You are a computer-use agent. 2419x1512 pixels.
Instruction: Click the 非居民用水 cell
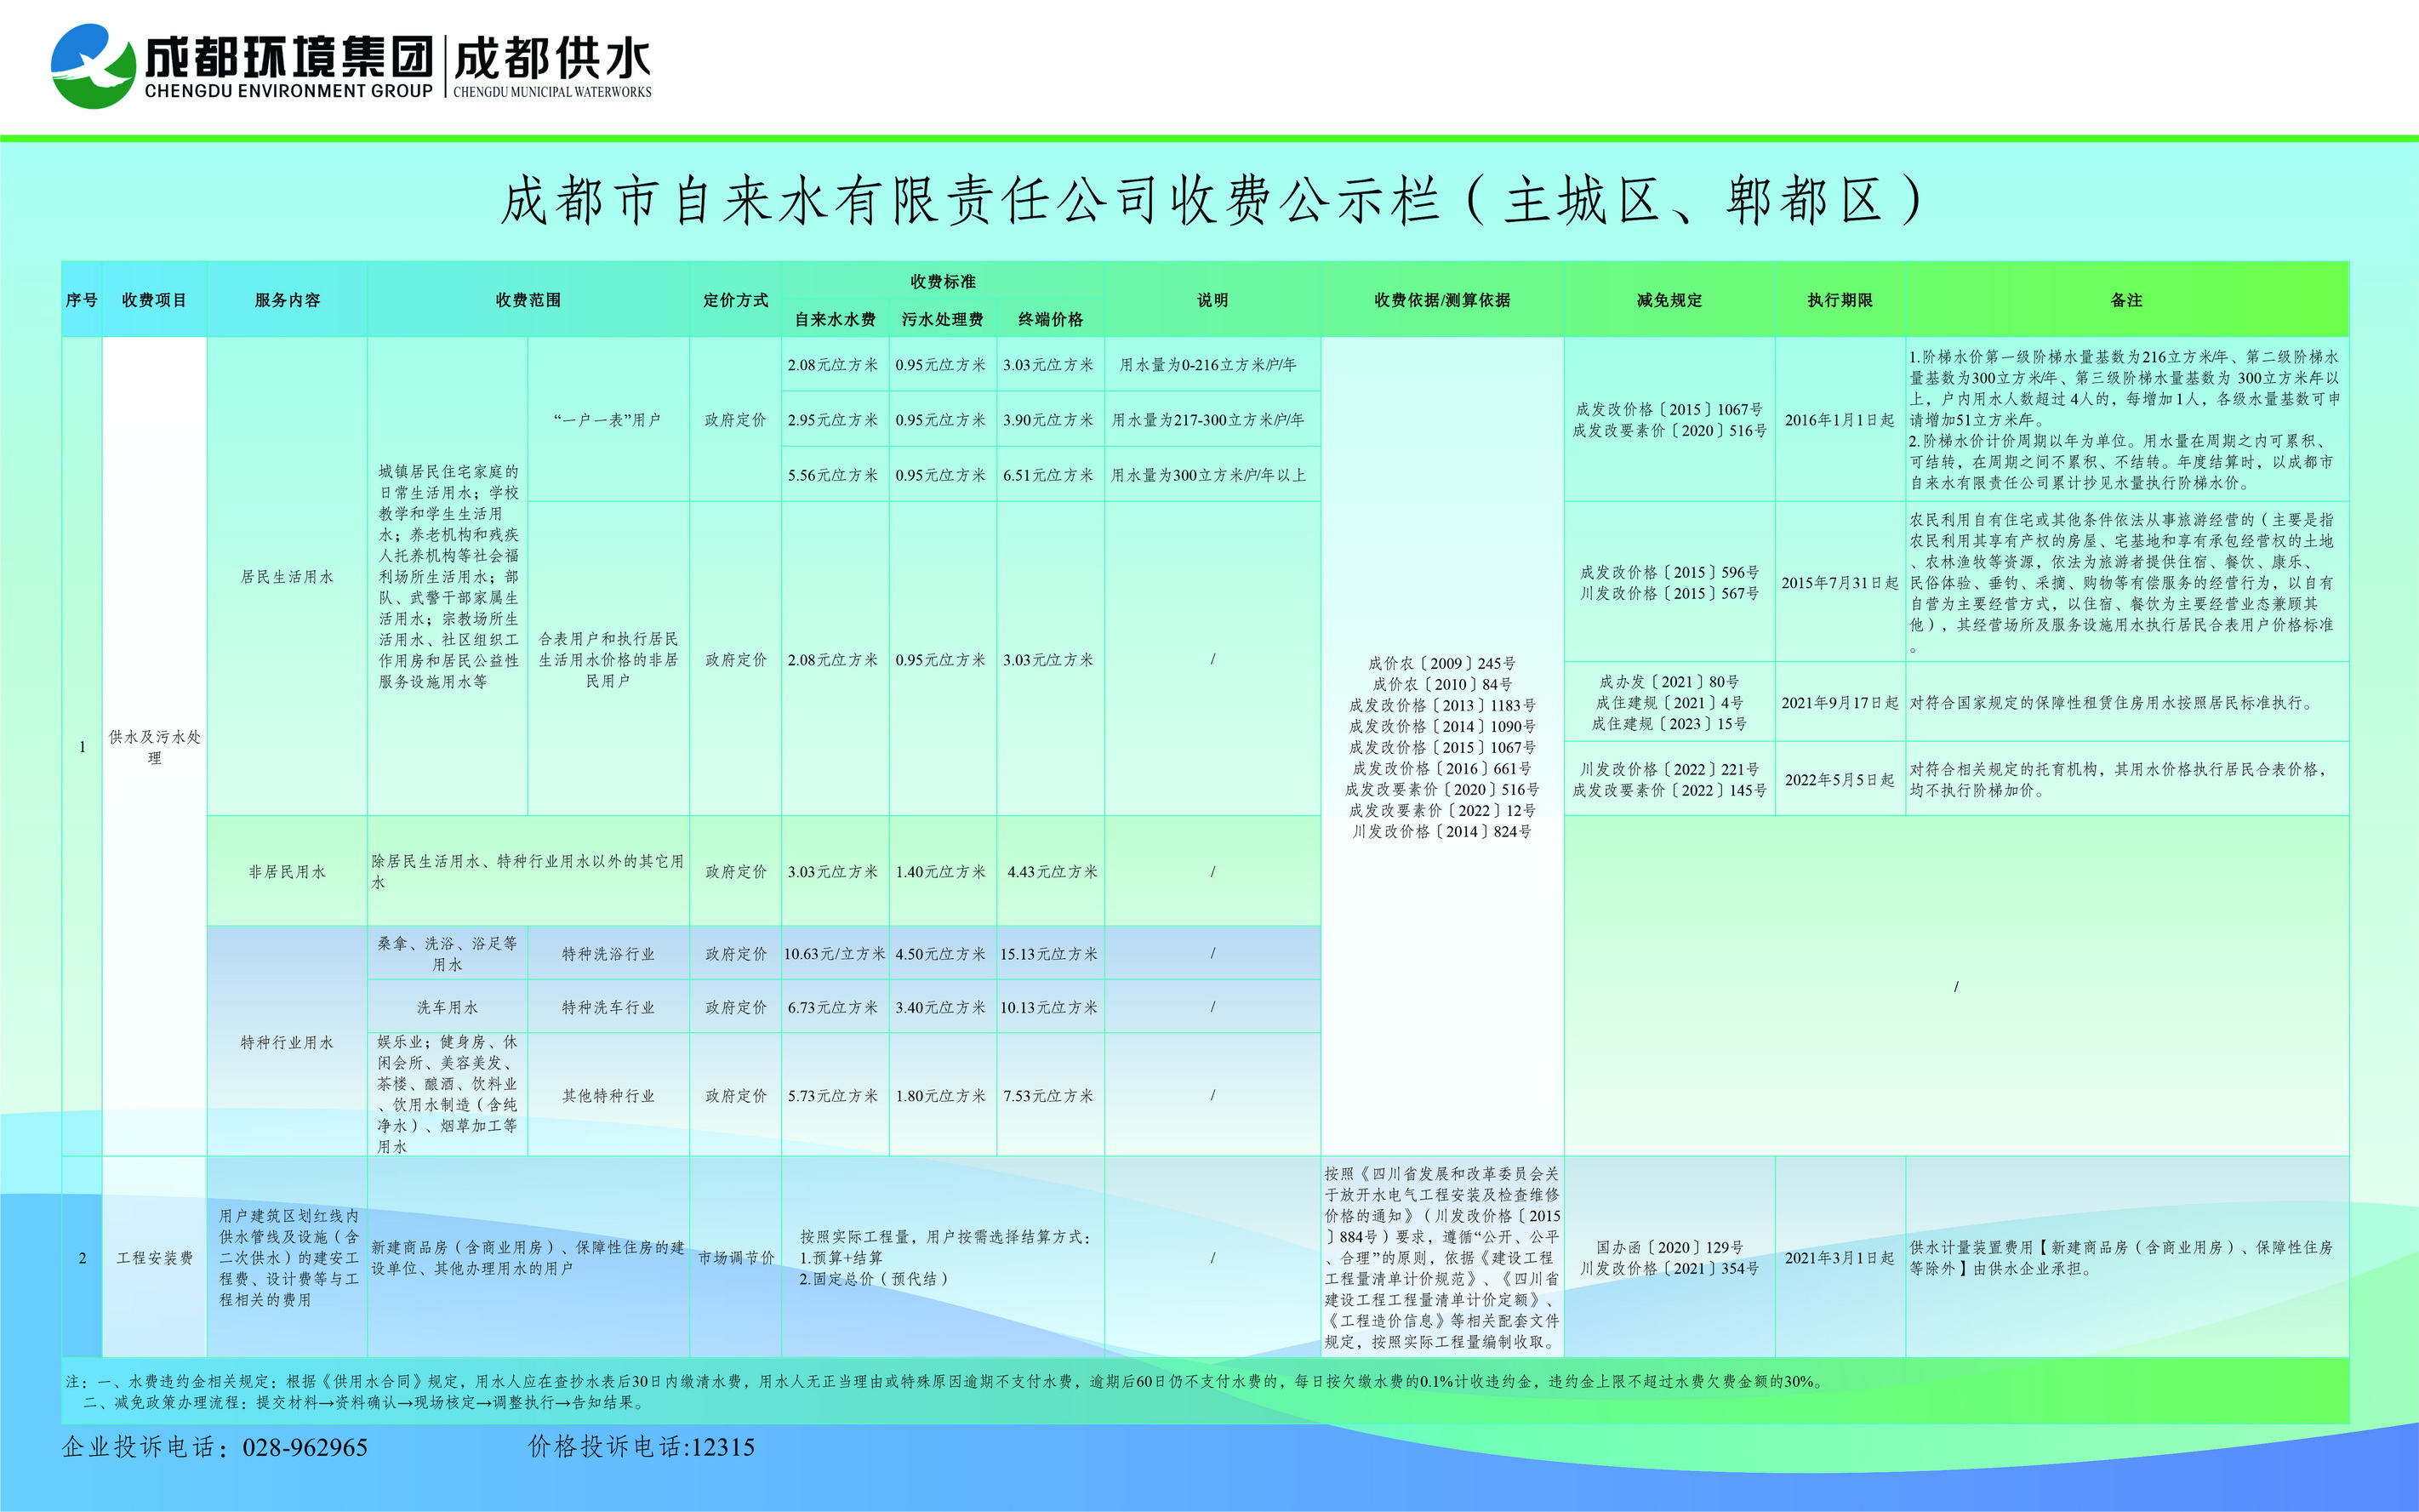(x=287, y=872)
